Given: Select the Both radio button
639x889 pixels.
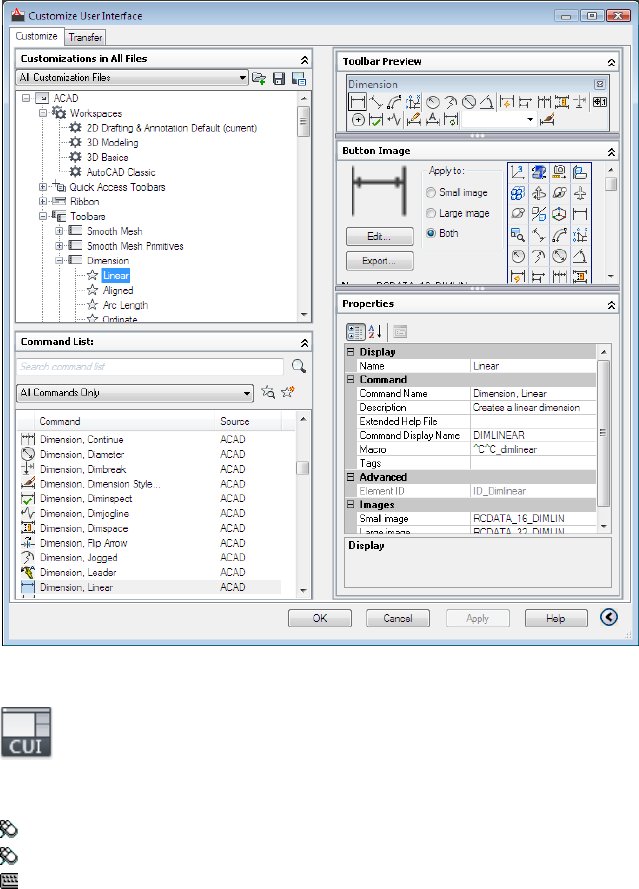Looking at the screenshot, I should pyautogui.click(x=431, y=233).
